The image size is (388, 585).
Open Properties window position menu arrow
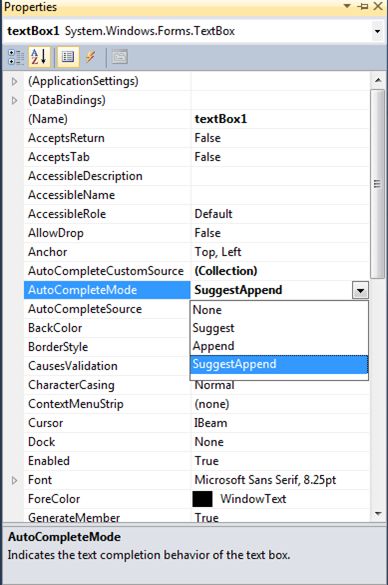[347, 6]
